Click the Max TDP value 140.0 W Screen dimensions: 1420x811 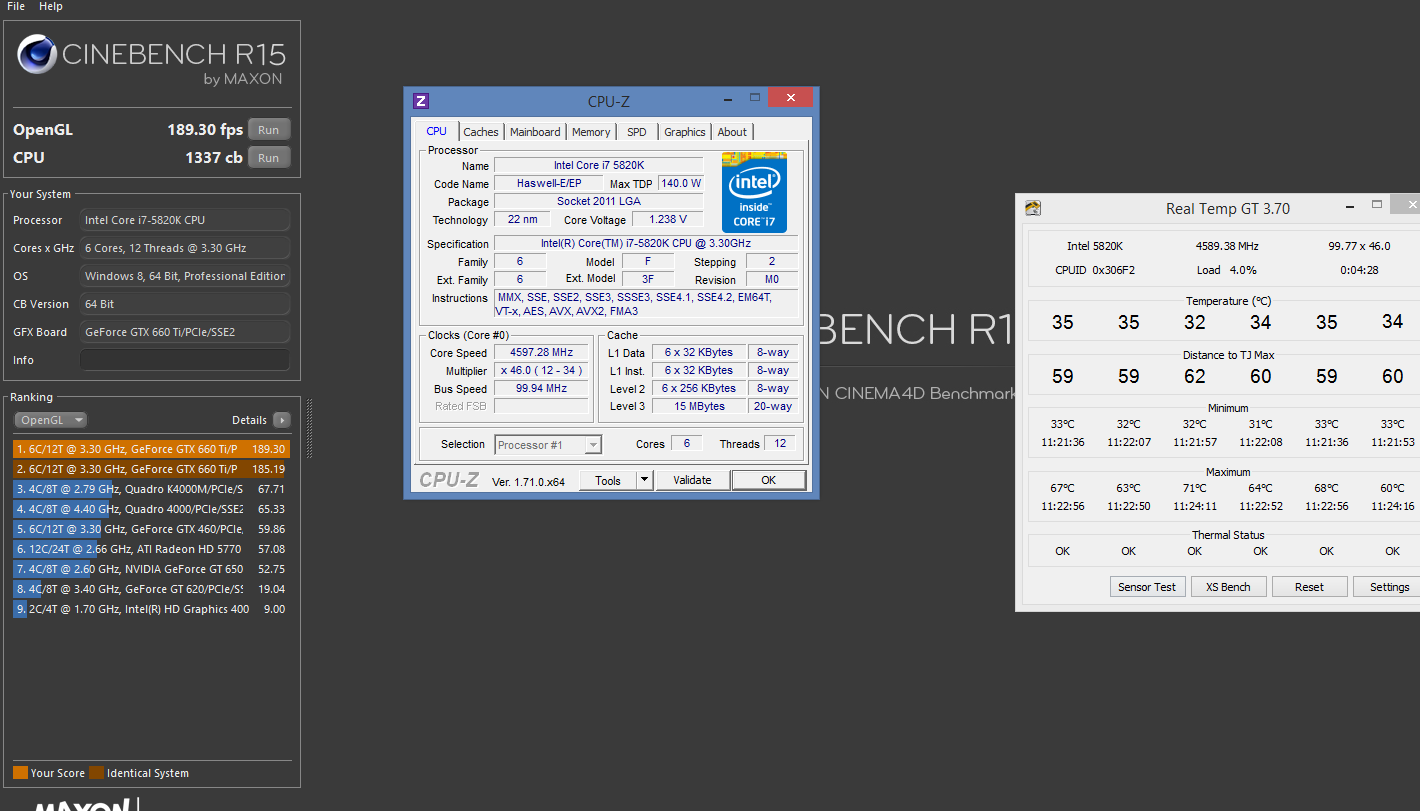pyautogui.click(x=680, y=184)
